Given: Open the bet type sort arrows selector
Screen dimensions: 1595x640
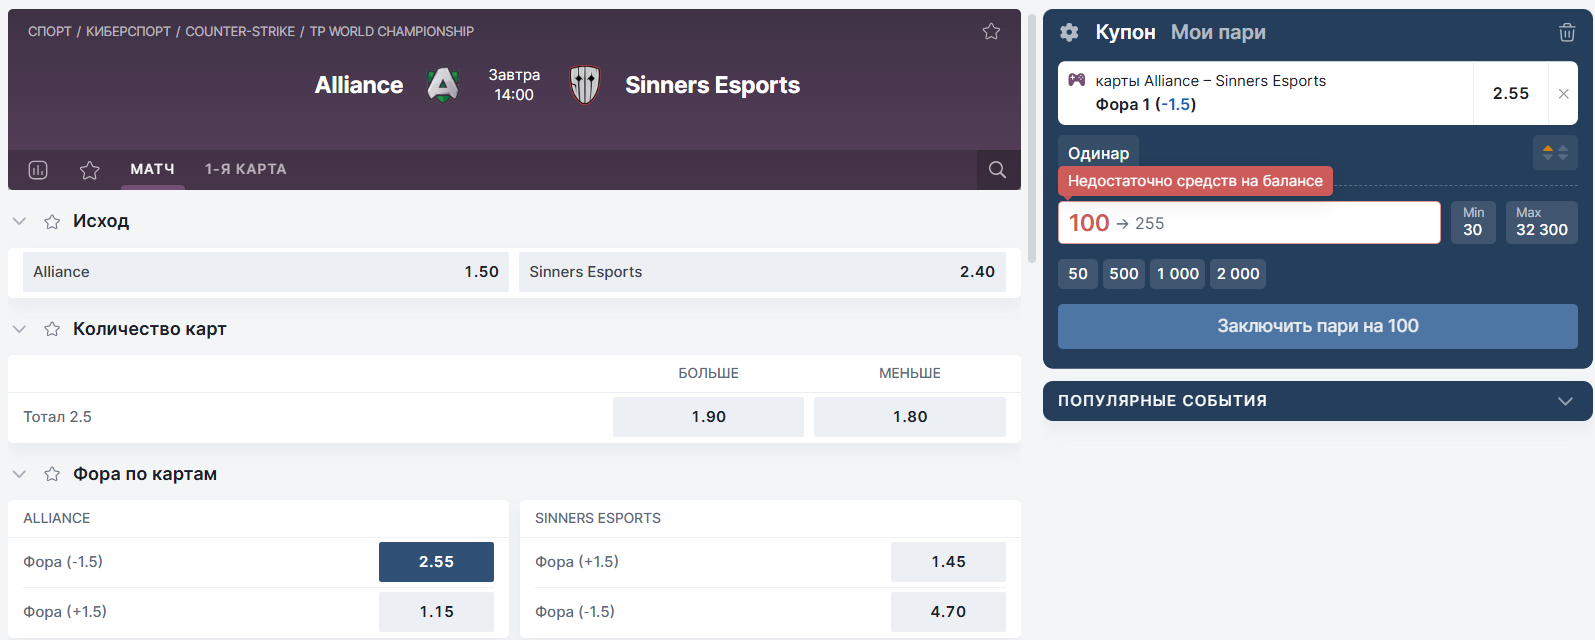Looking at the screenshot, I should (1555, 153).
